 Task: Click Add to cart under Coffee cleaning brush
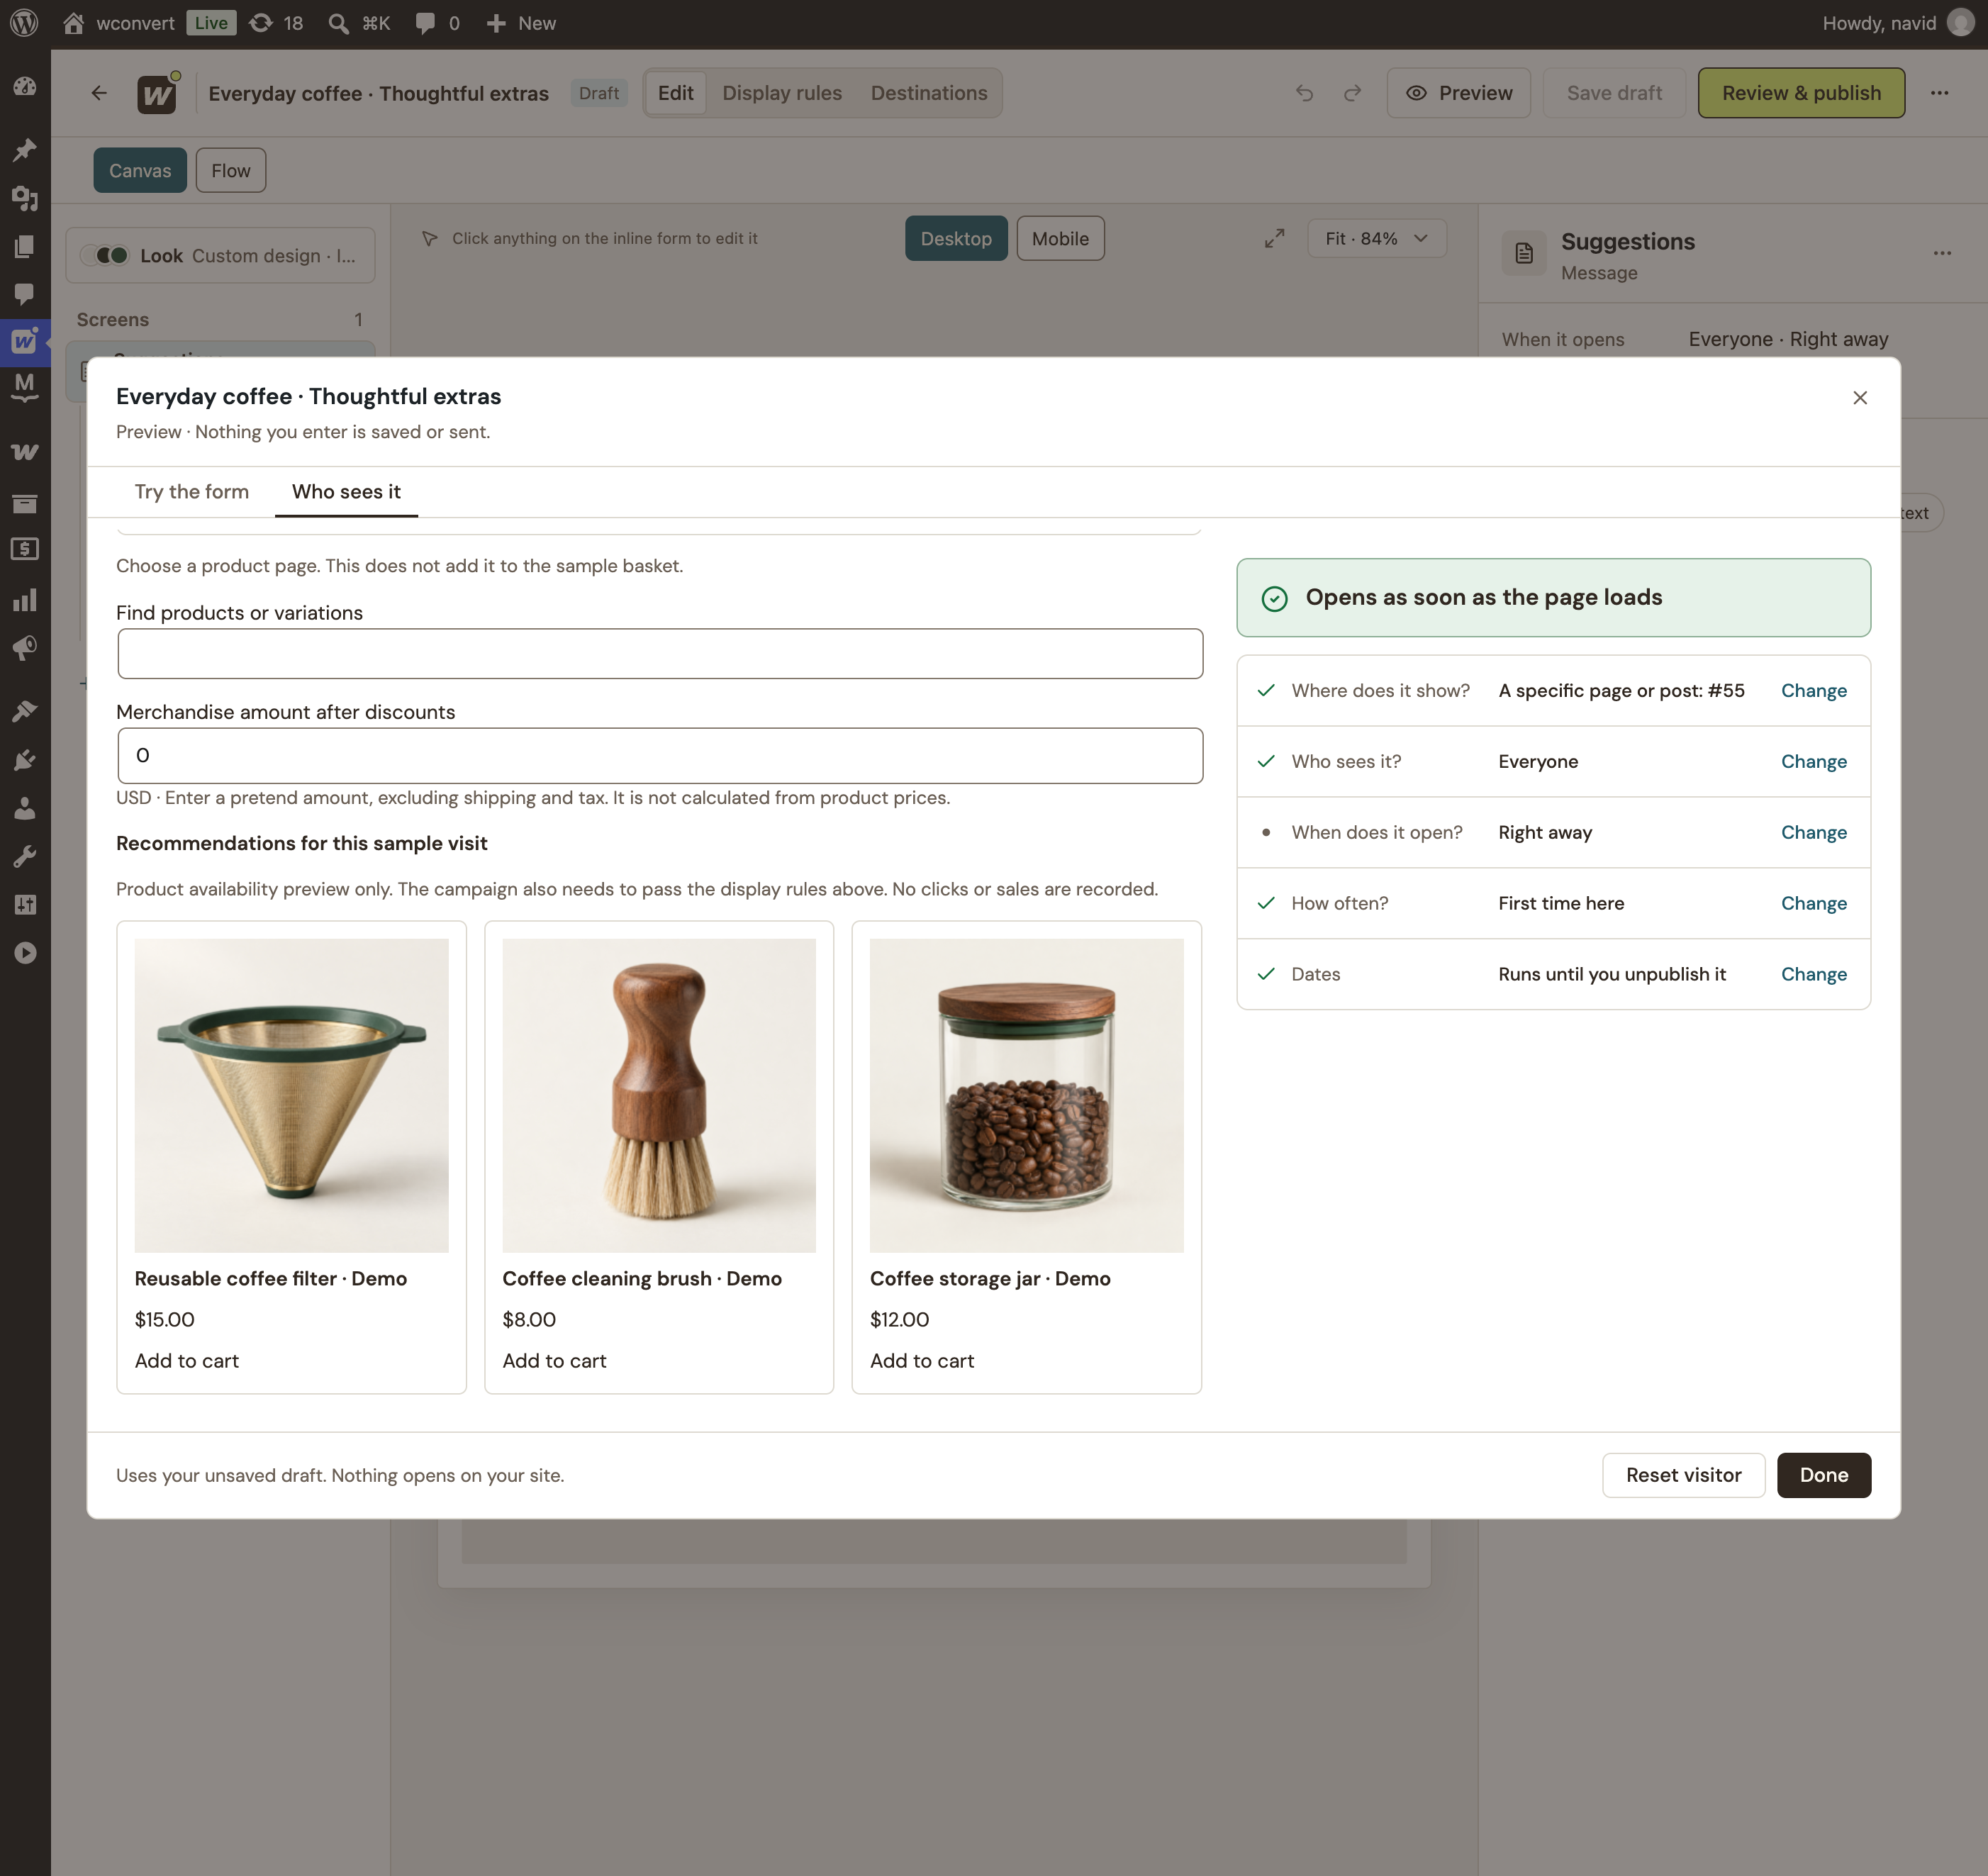click(554, 1361)
